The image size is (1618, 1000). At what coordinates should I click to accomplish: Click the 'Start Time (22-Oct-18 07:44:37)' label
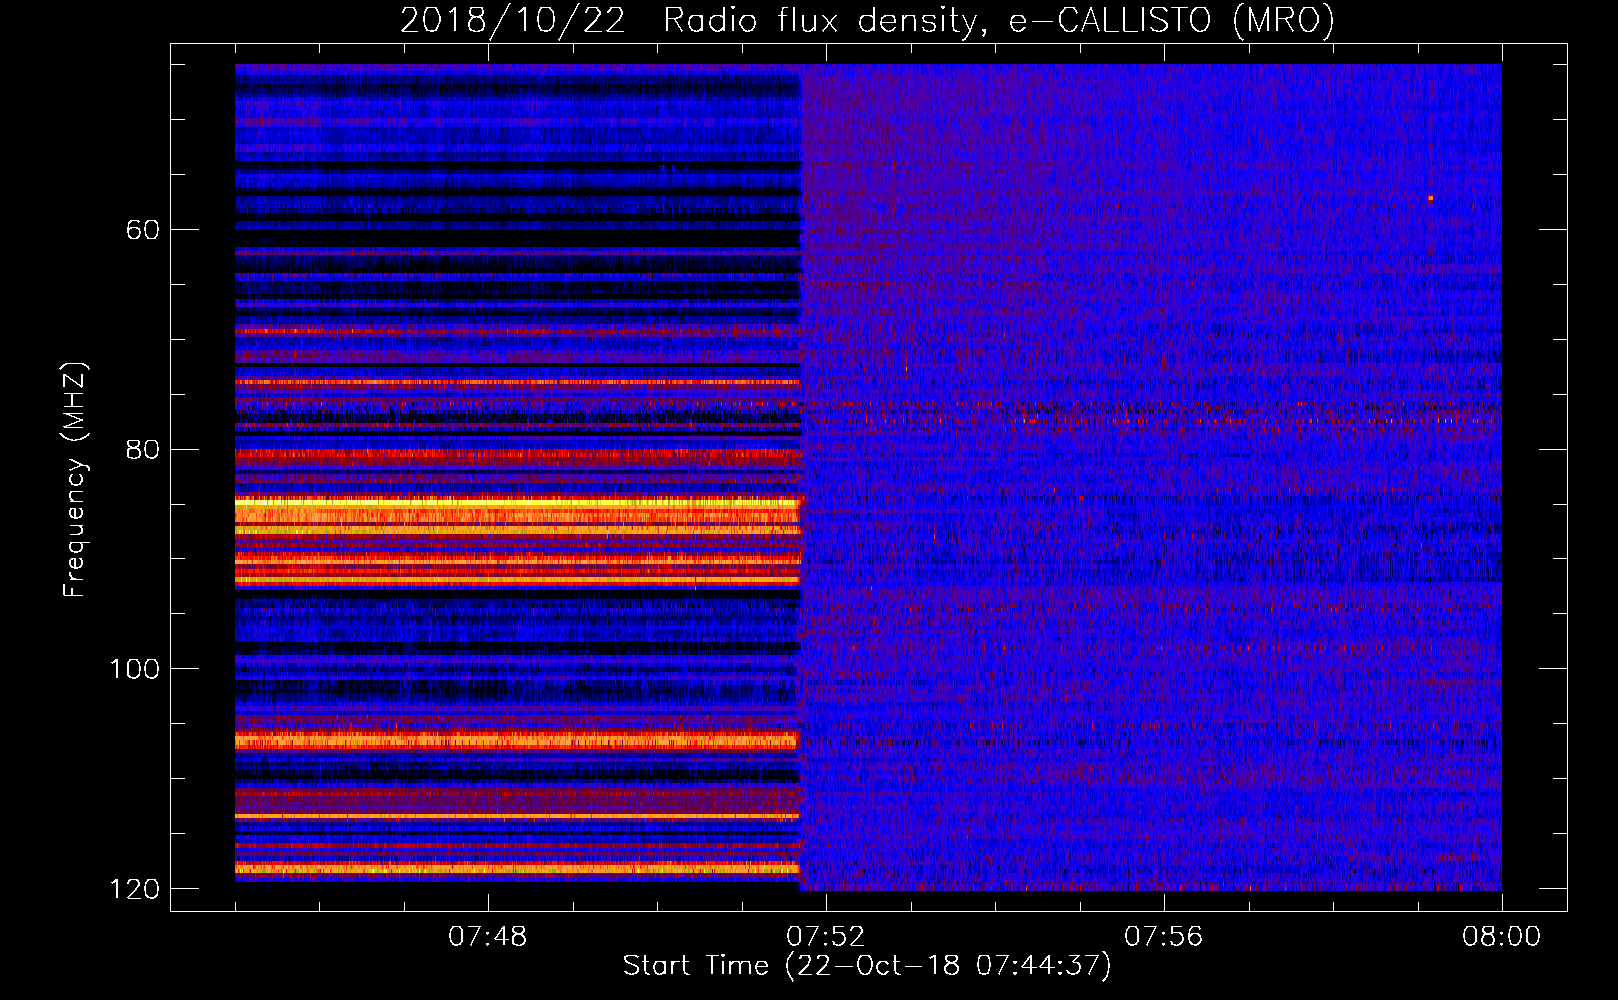[x=867, y=966]
